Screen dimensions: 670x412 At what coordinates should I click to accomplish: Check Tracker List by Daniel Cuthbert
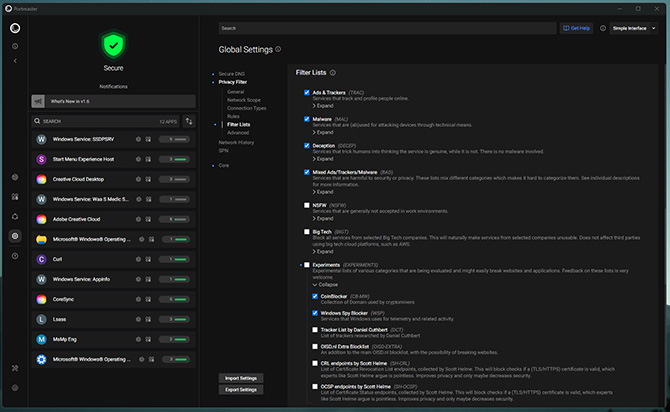click(315, 330)
